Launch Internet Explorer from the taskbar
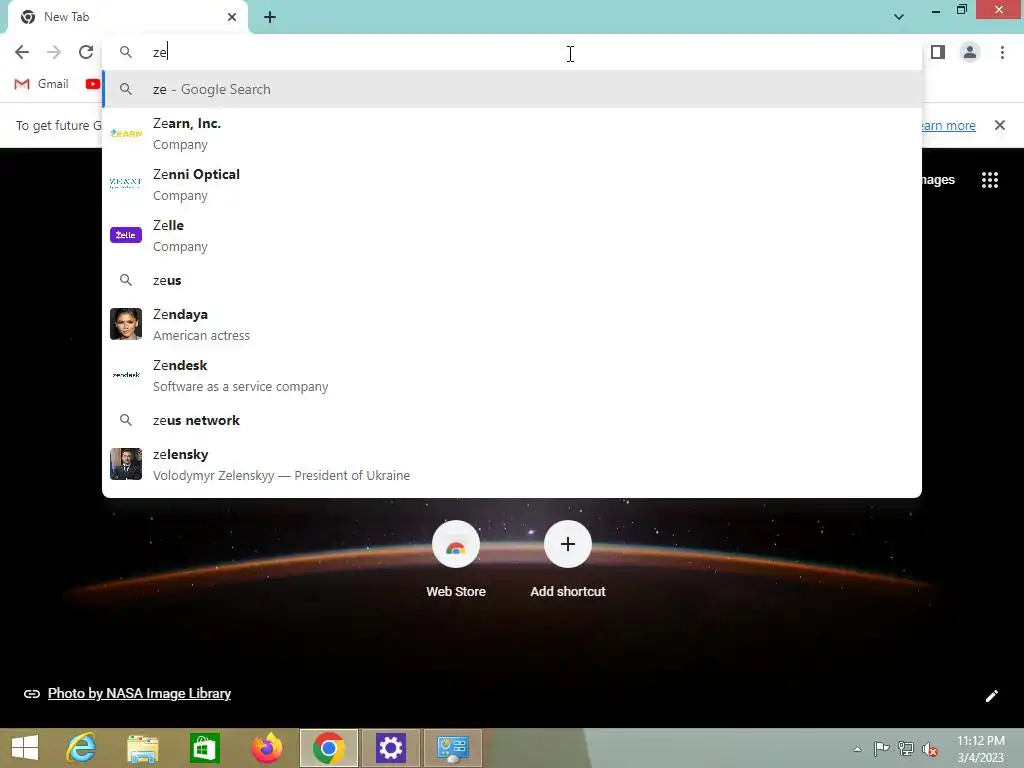1024x768 pixels. coord(81,748)
